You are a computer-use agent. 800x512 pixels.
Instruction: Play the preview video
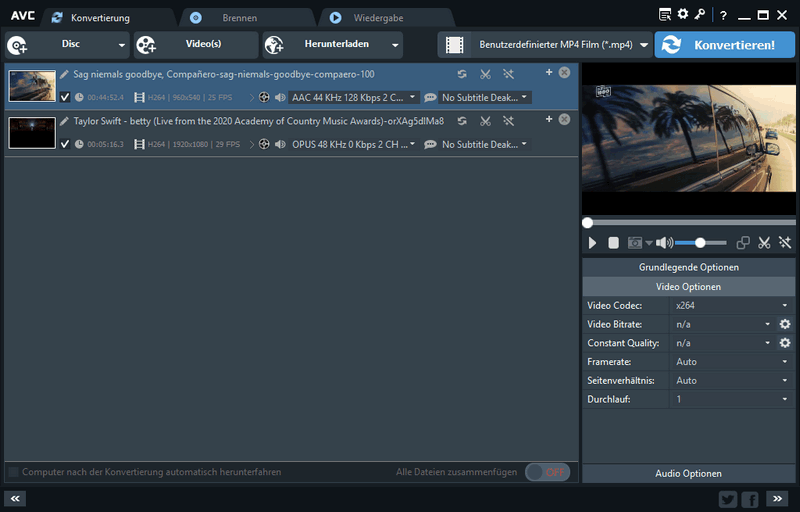point(592,243)
